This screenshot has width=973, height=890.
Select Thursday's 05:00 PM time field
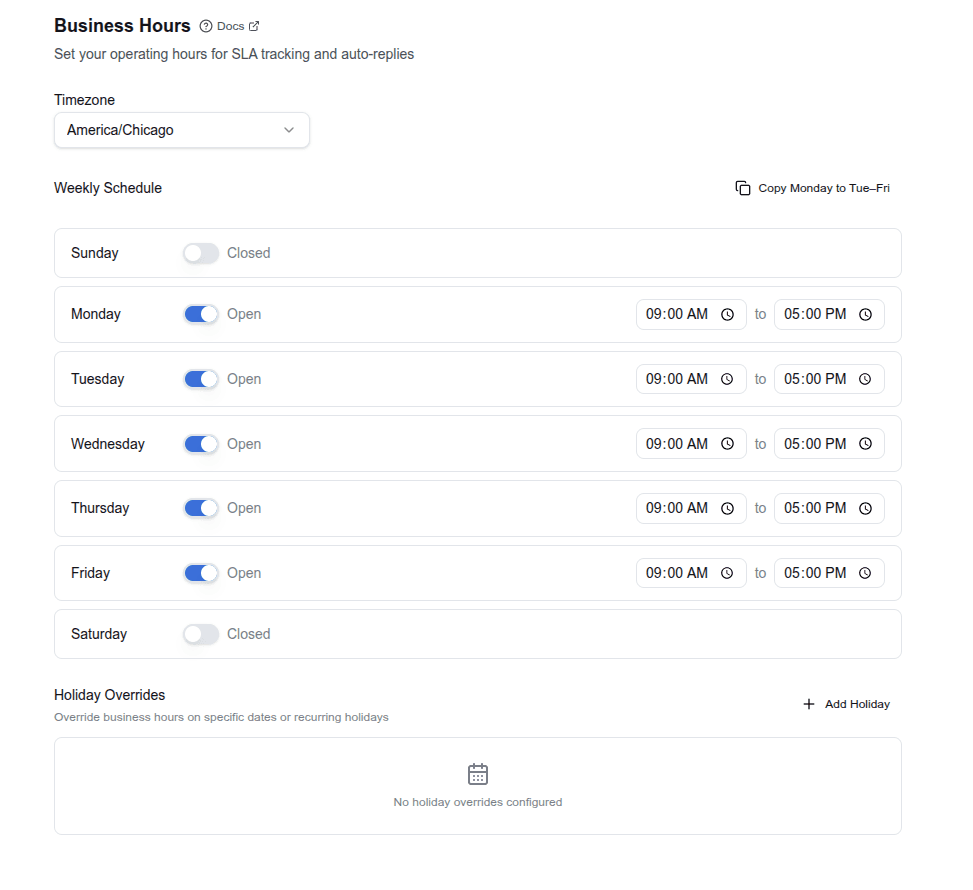(x=814, y=507)
